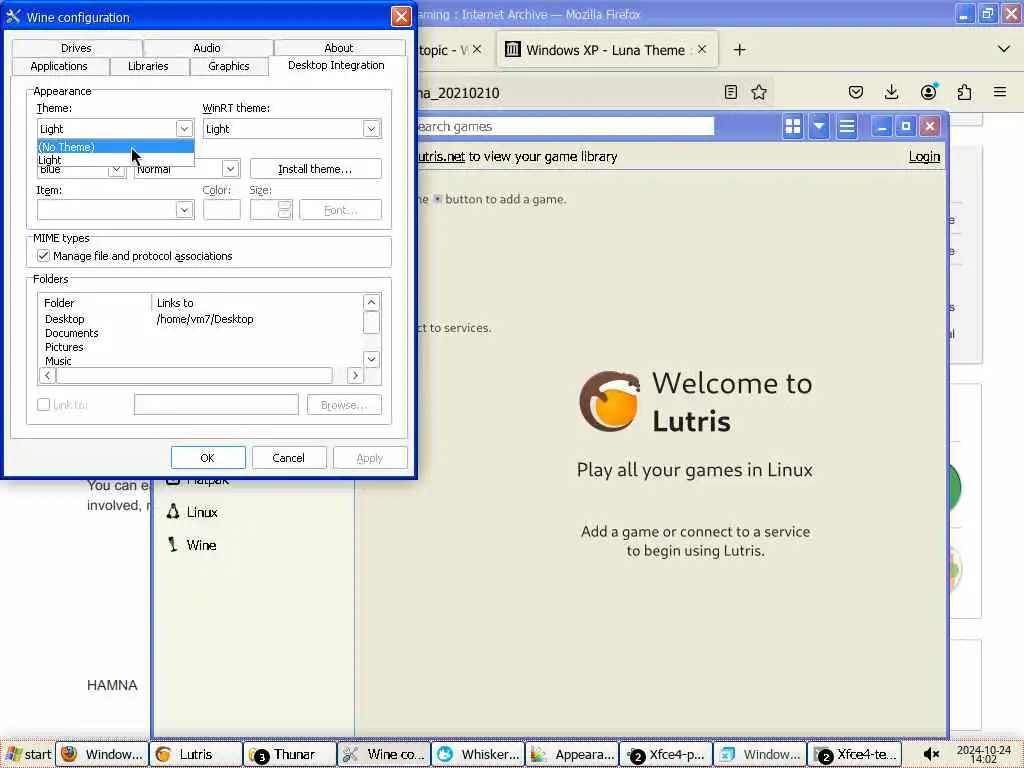
Task: Choose Light option in Theme dropdown list
Action: point(116,160)
